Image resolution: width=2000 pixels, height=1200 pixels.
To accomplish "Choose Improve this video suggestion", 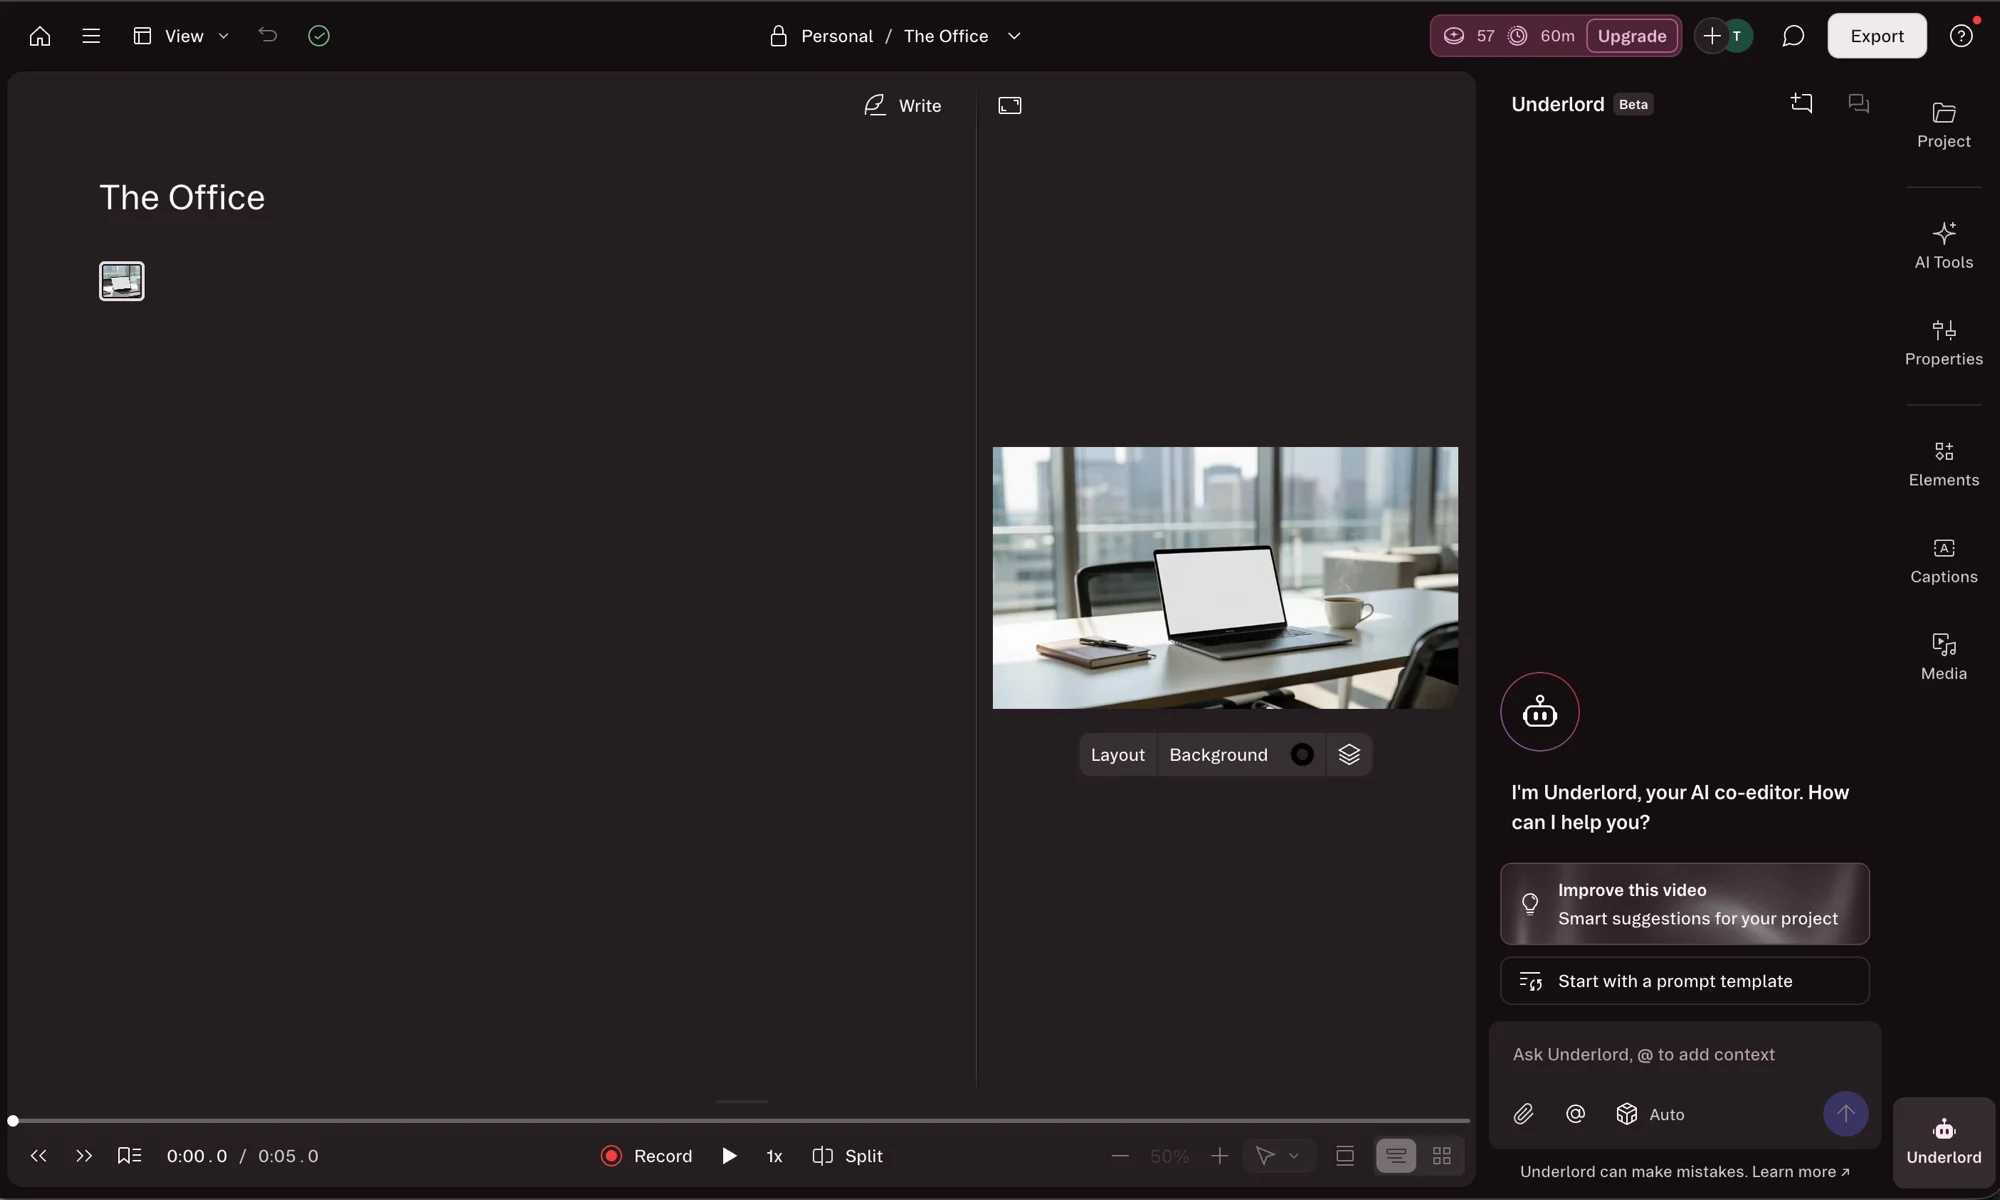I will 1685,904.
